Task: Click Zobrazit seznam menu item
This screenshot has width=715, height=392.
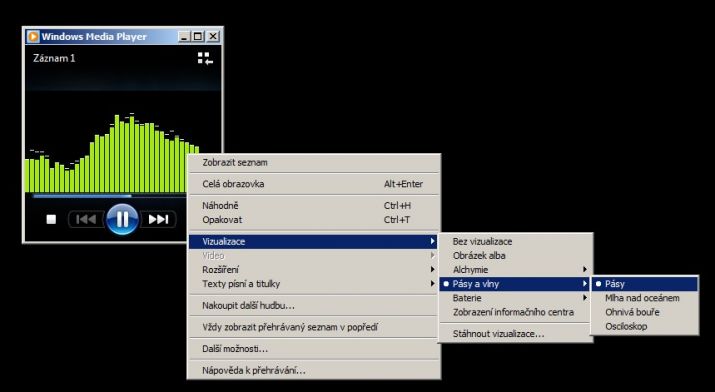Action: point(313,162)
